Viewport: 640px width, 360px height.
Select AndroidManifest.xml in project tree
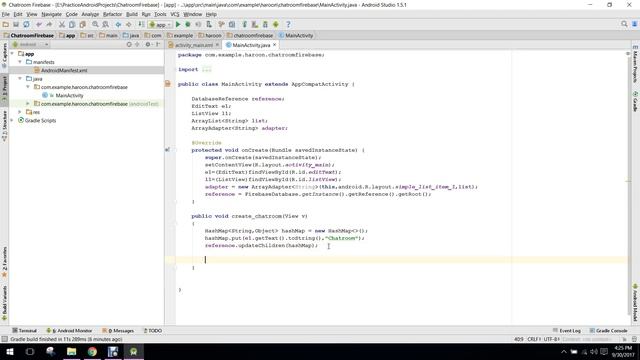(64, 70)
